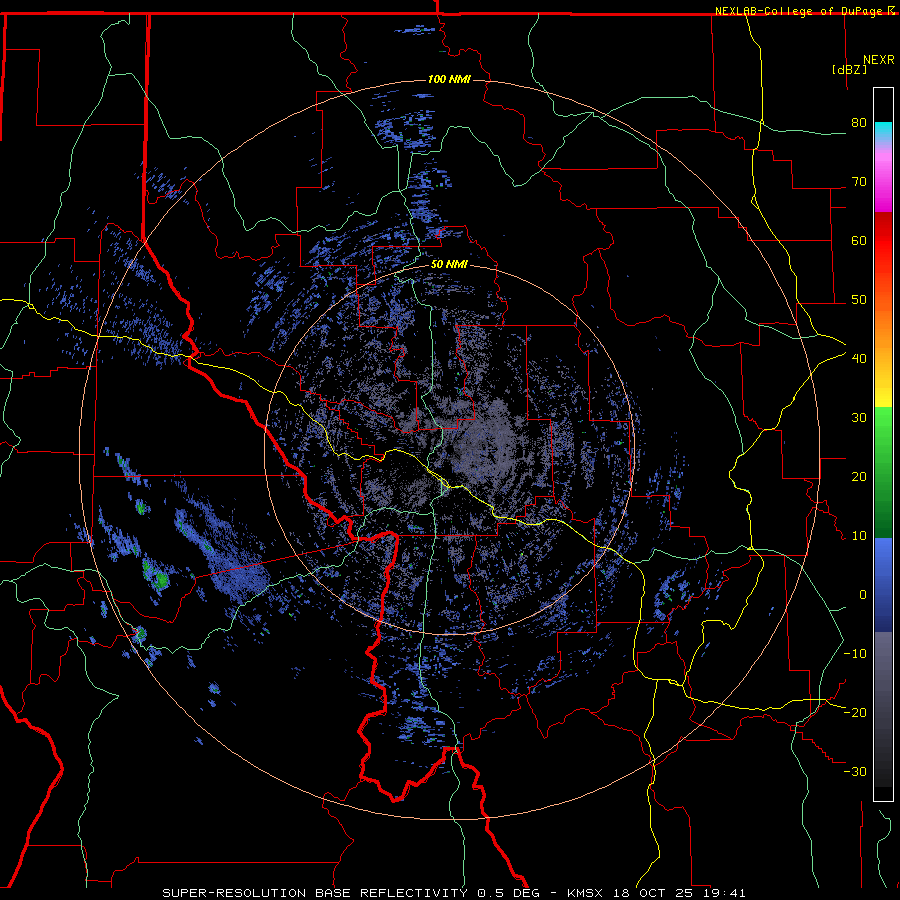The image size is (900, 900).
Task: Click the dBZ legend unit label
Action: [x=849, y=69]
